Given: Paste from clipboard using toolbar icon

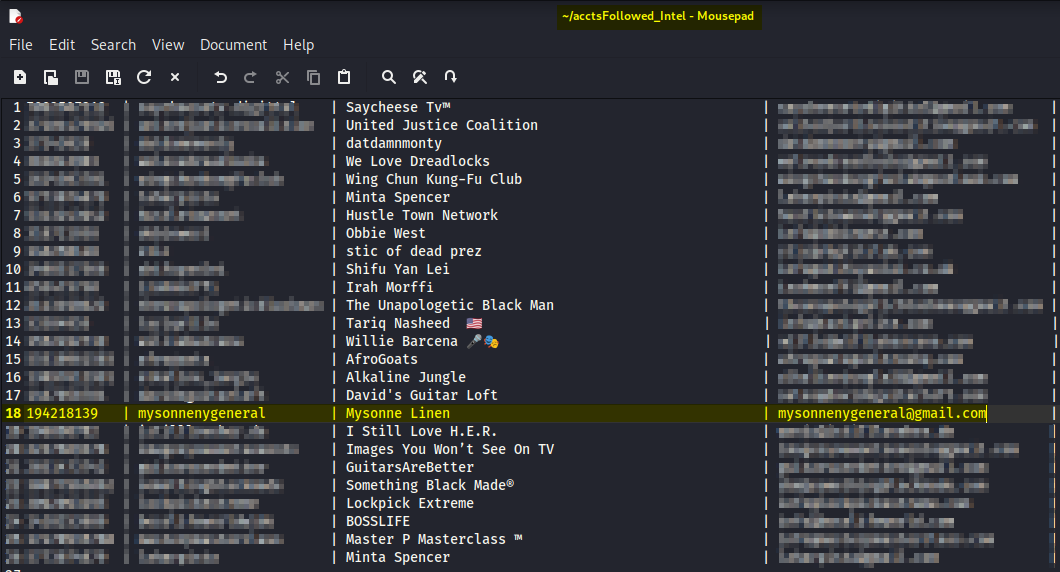Looking at the screenshot, I should (344, 77).
